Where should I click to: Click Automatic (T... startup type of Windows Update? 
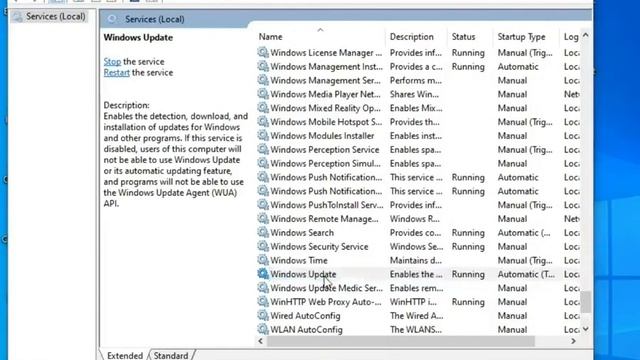(x=526, y=274)
